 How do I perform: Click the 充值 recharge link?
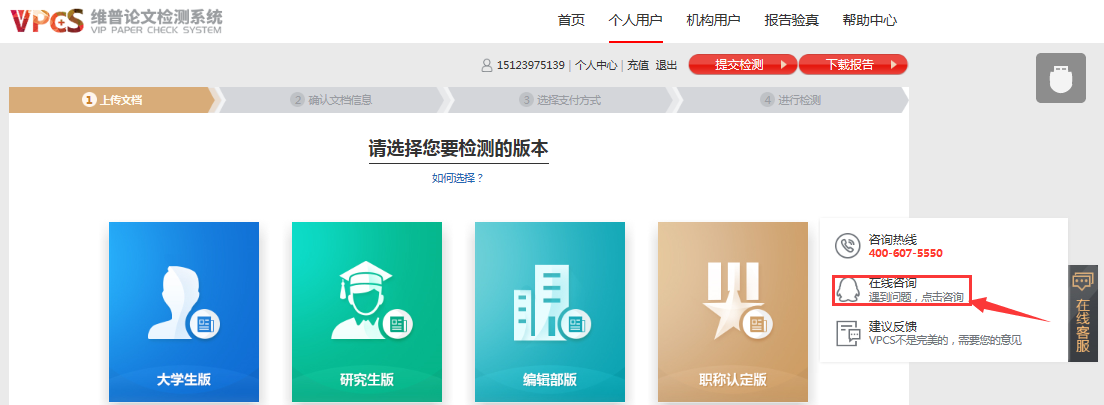point(638,65)
